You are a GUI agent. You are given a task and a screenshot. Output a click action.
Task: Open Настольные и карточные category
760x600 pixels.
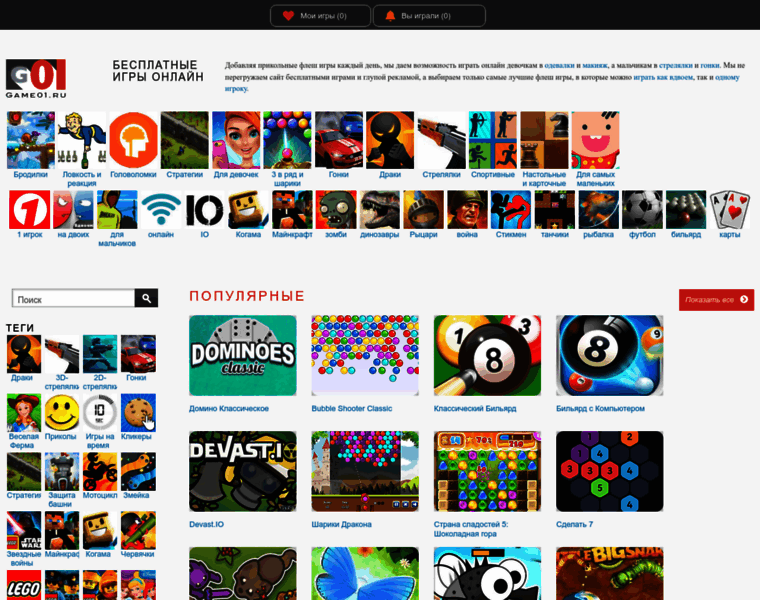click(544, 140)
